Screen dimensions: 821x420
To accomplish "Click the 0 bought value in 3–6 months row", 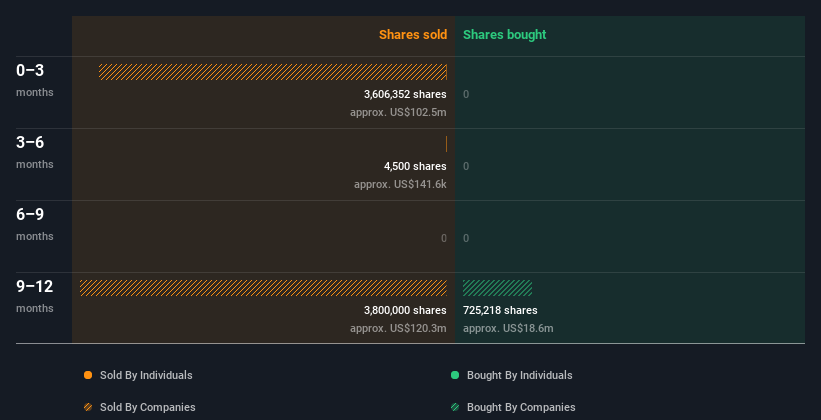I will coord(466,166).
